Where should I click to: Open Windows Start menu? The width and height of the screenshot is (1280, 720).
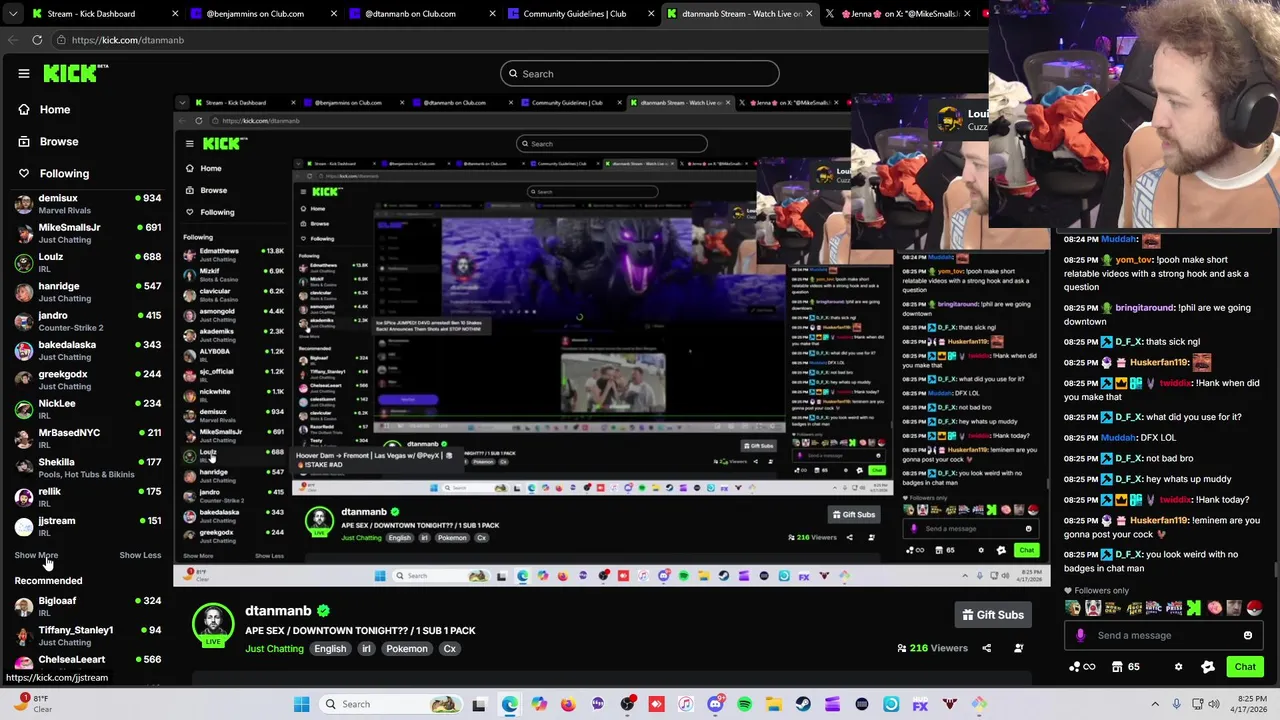[301, 704]
